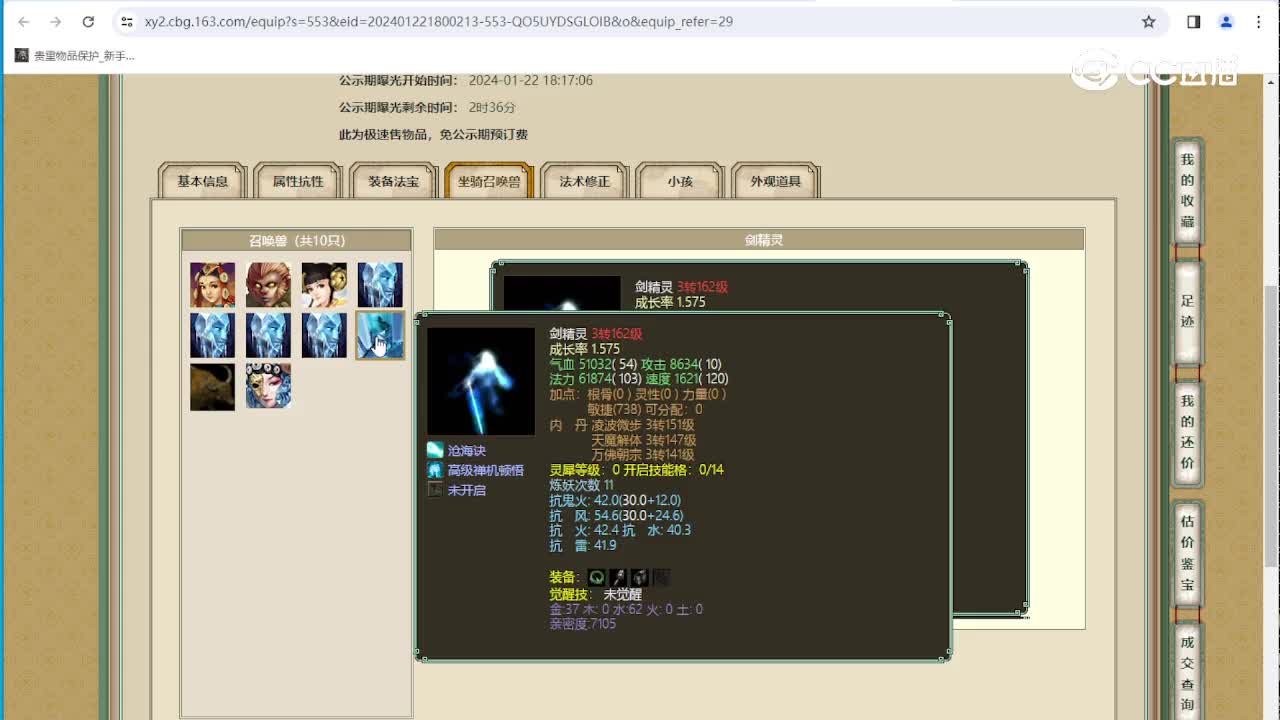
Task: Open the 装备法宝 tab
Action: 394,181
